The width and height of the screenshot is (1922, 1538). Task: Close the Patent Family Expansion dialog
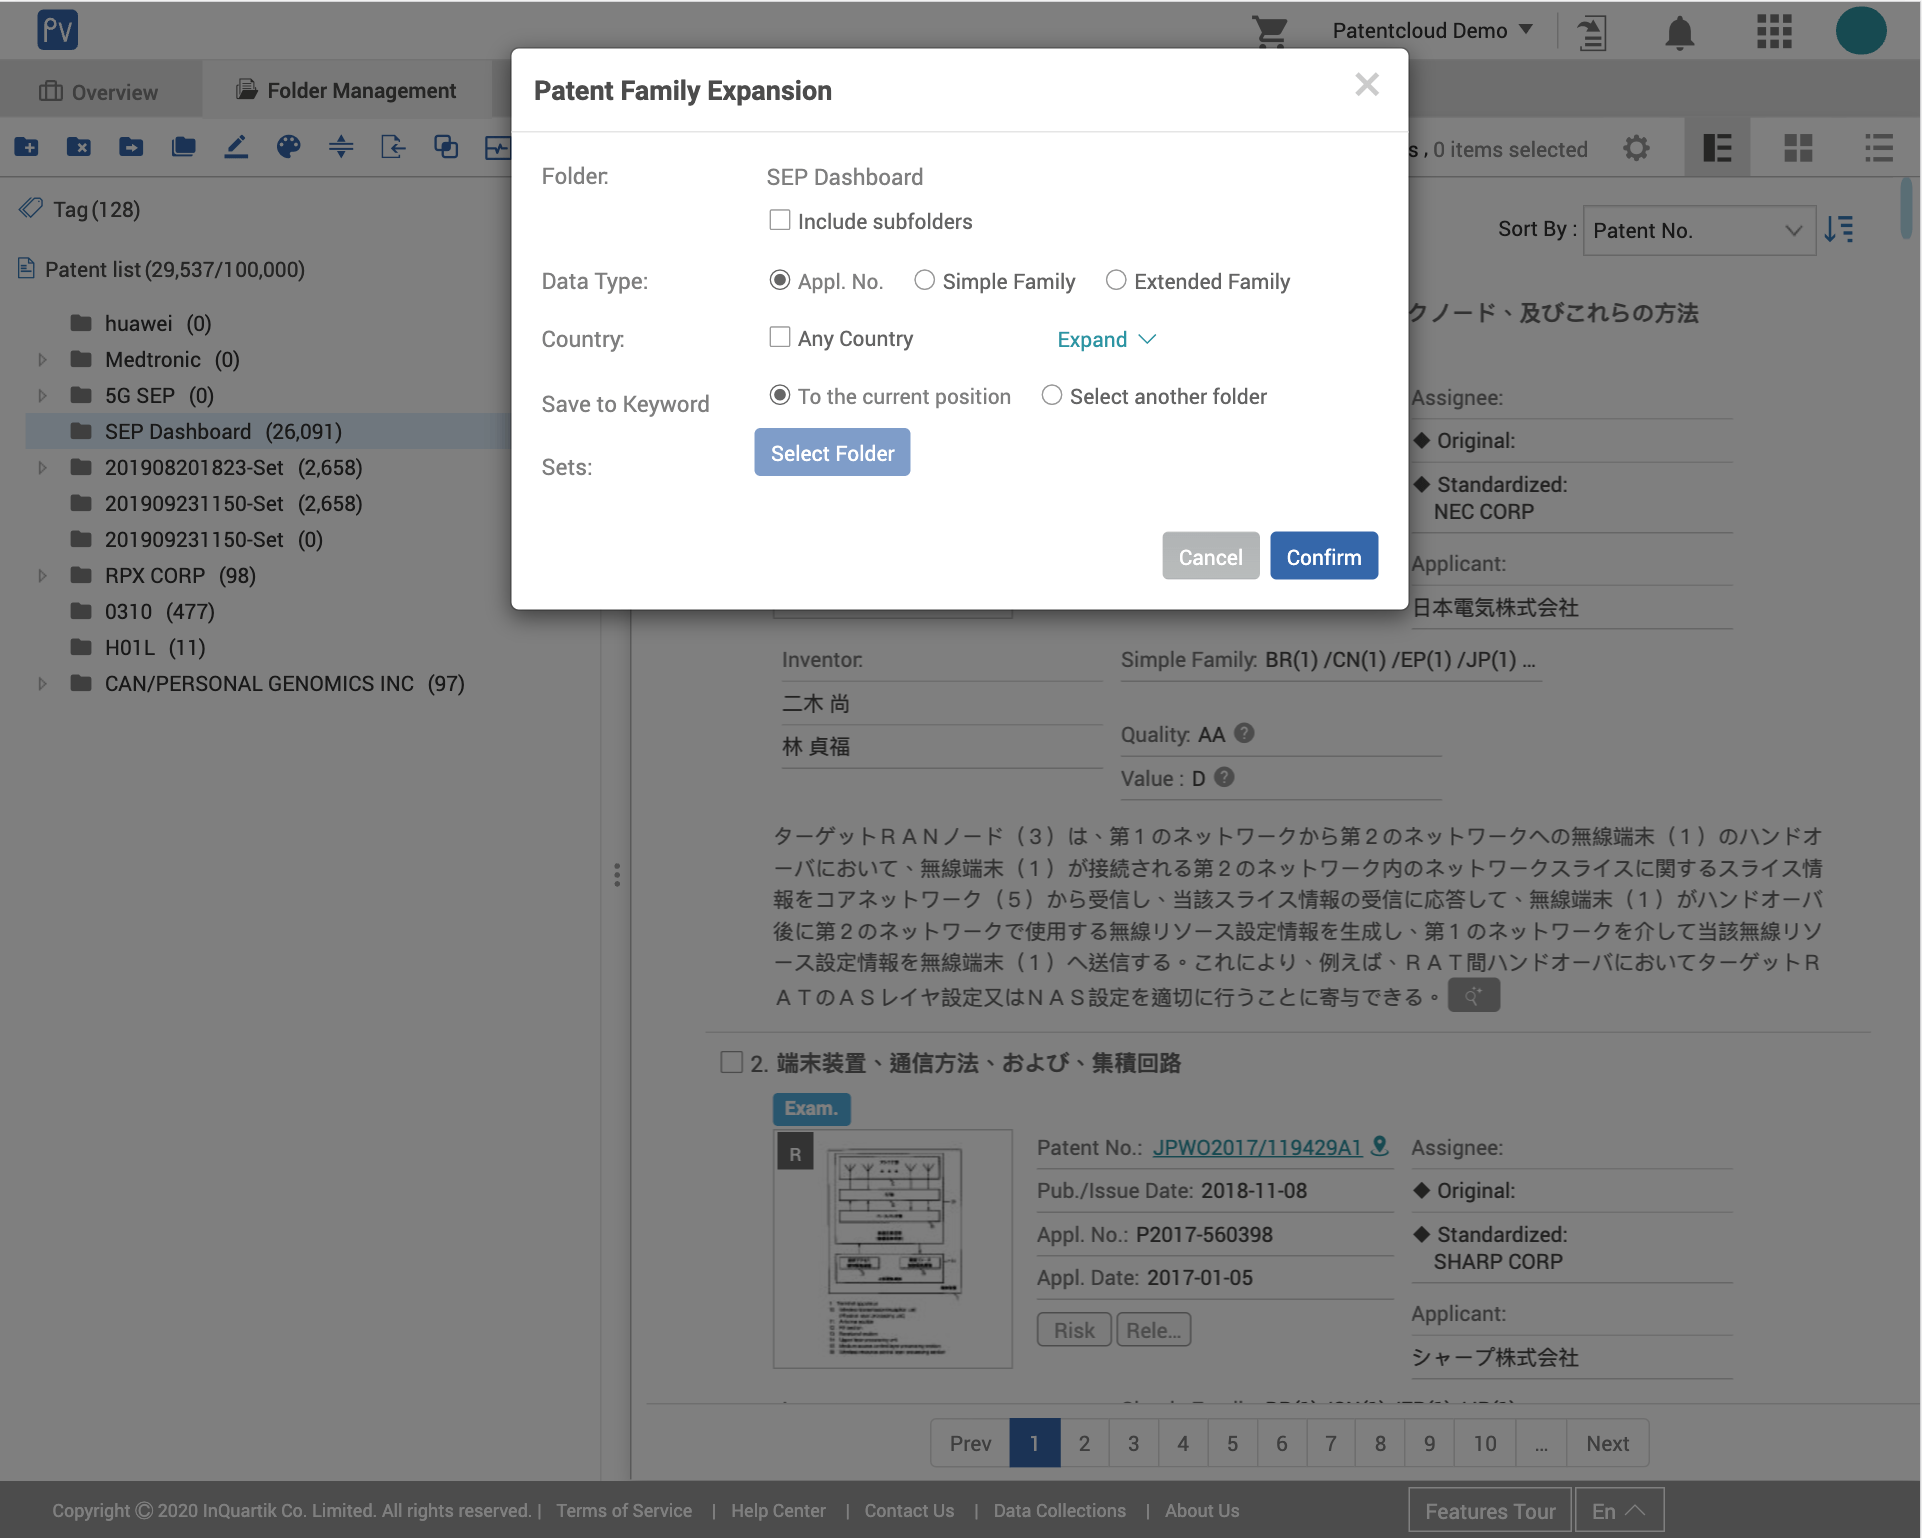1366,85
